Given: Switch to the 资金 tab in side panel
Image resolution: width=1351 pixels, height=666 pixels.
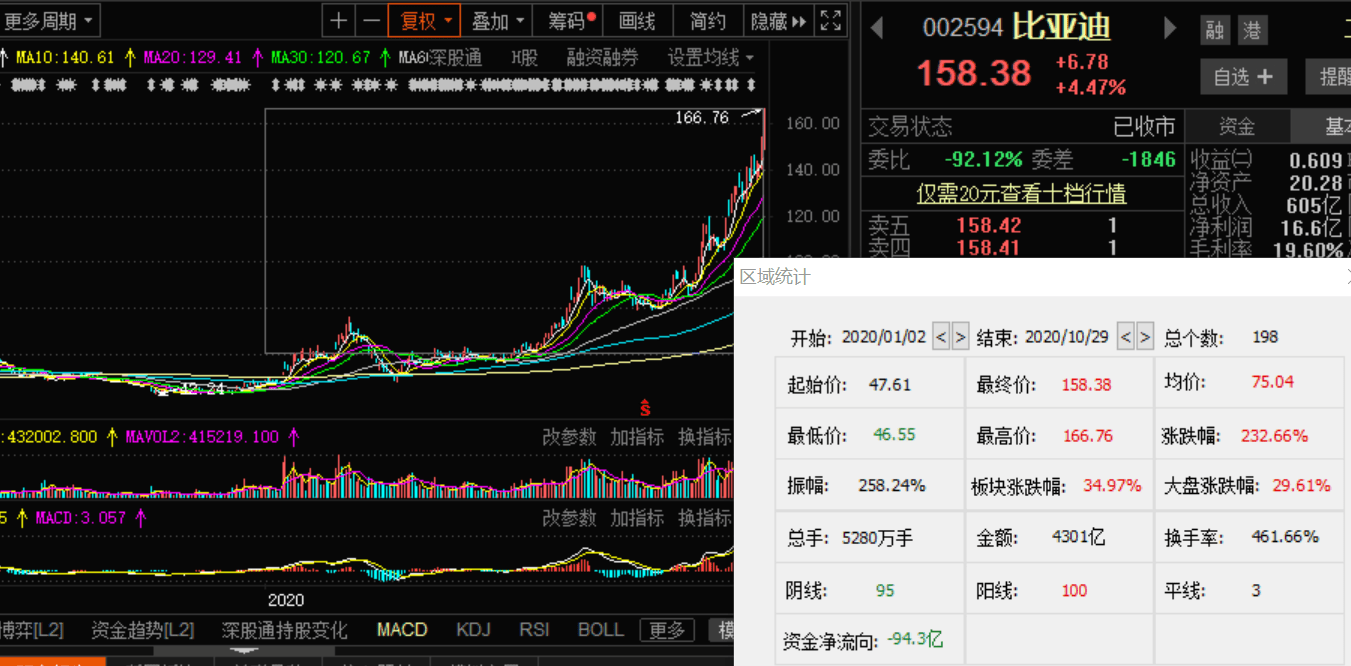Looking at the screenshot, I should [1237, 126].
